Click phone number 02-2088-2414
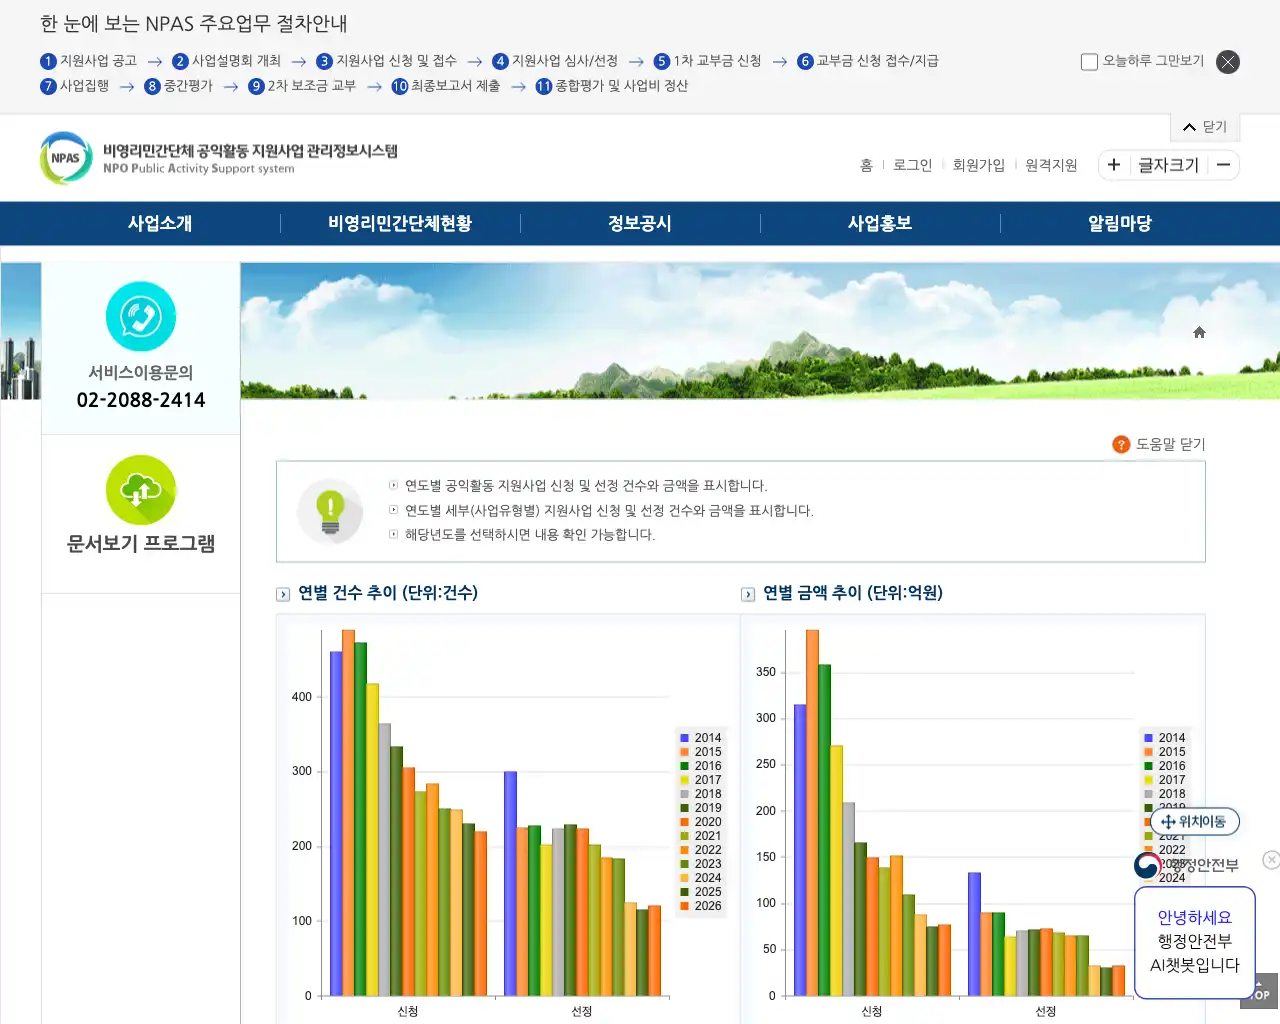The width and height of the screenshot is (1280, 1024). click(x=141, y=400)
